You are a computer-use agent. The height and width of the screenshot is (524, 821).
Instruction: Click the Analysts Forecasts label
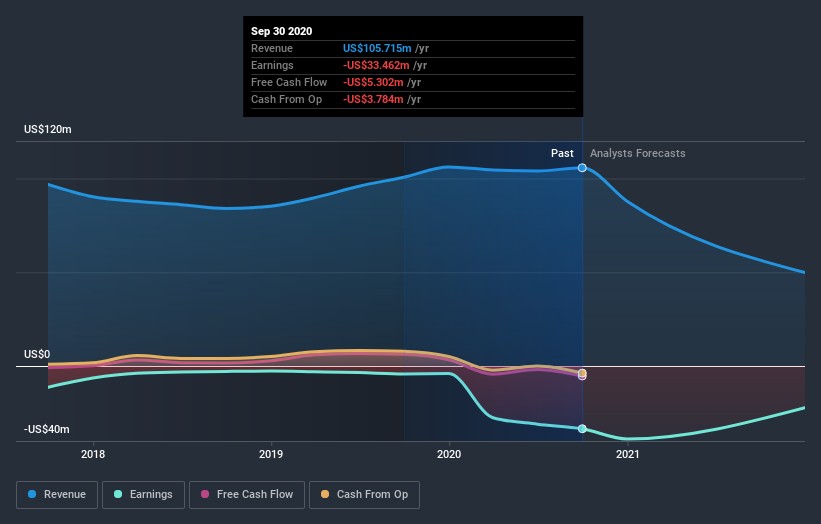click(x=638, y=153)
